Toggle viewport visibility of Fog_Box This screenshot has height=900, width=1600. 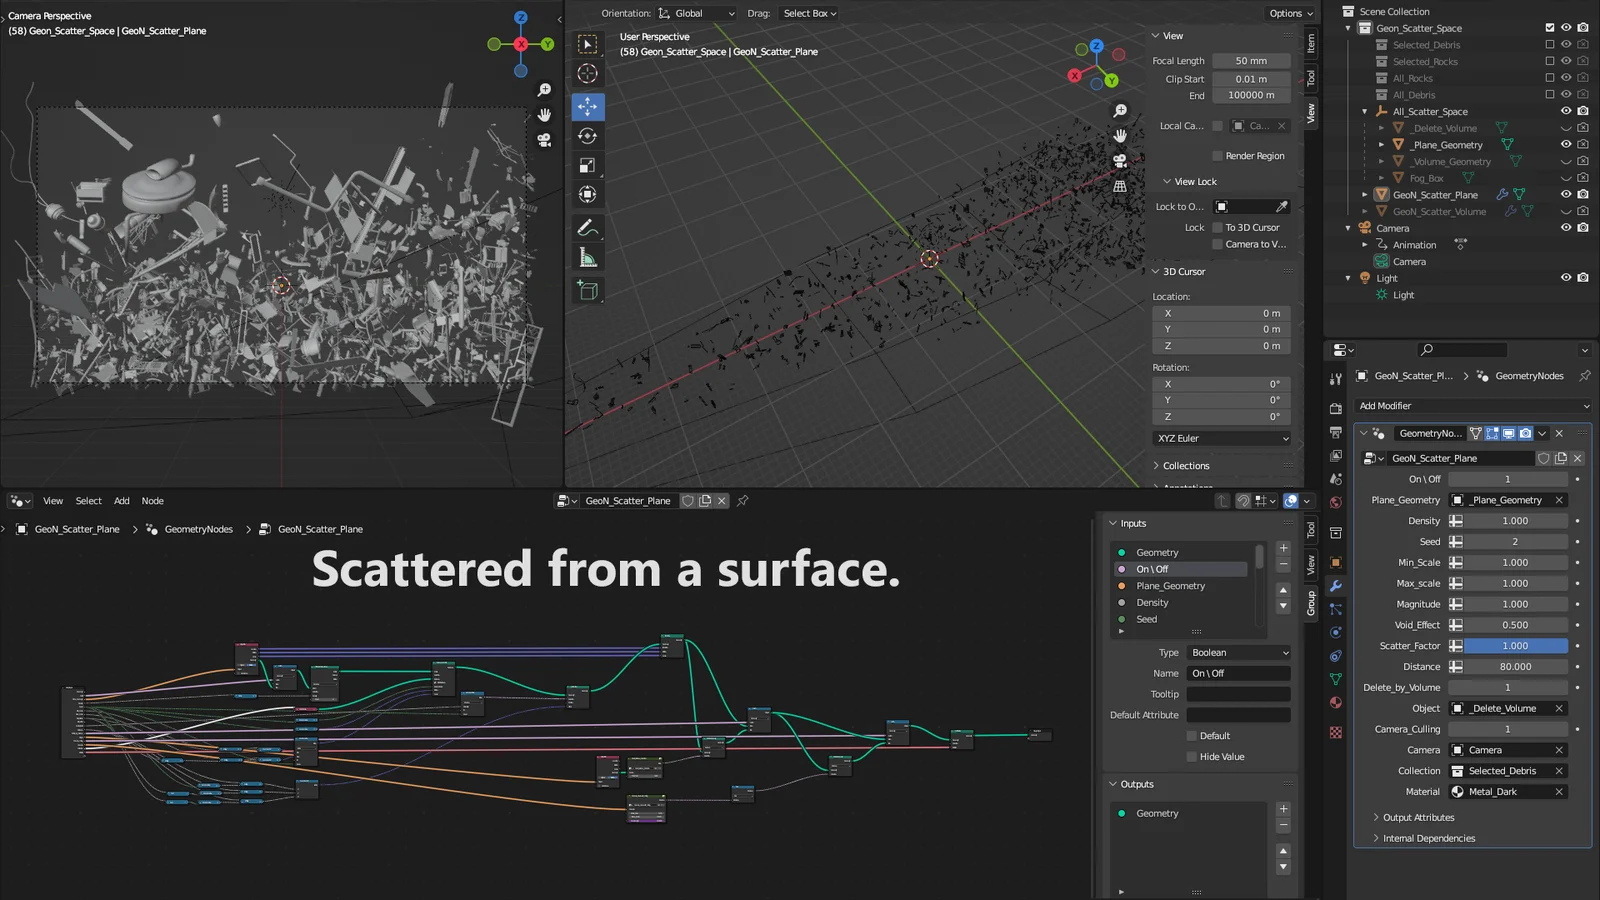1566,177
